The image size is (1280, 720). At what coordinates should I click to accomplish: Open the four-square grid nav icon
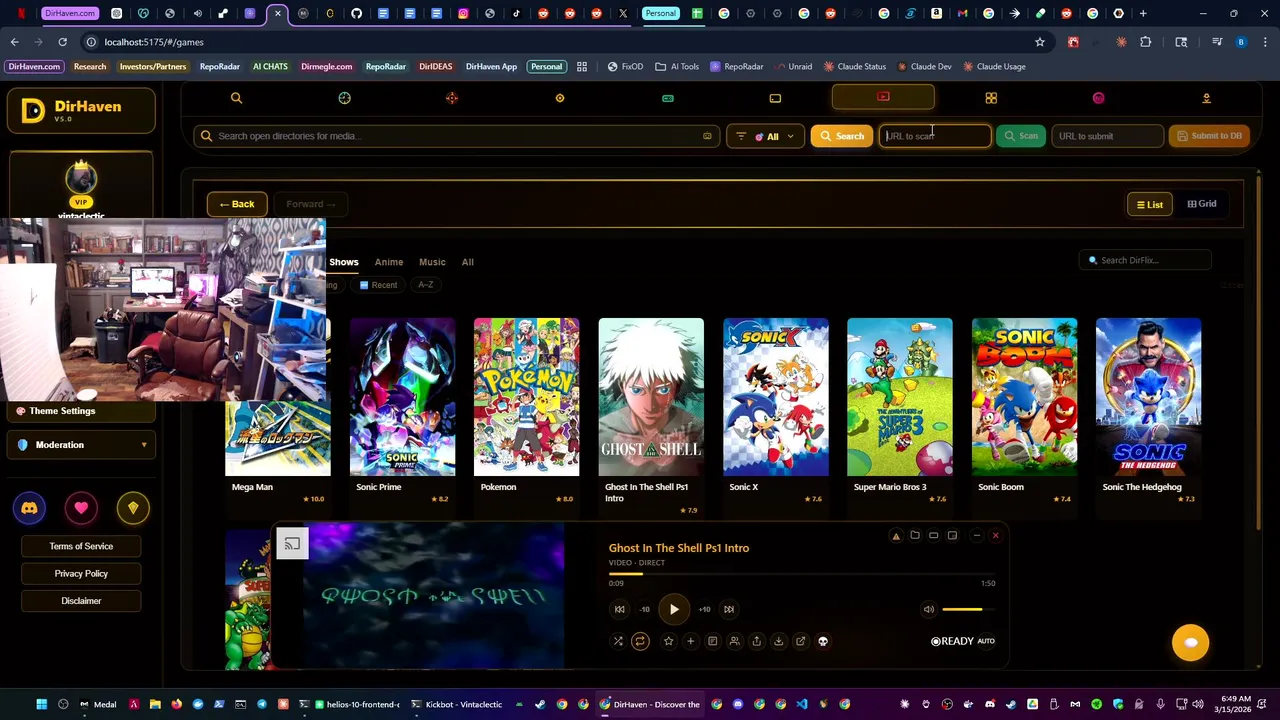tap(991, 98)
